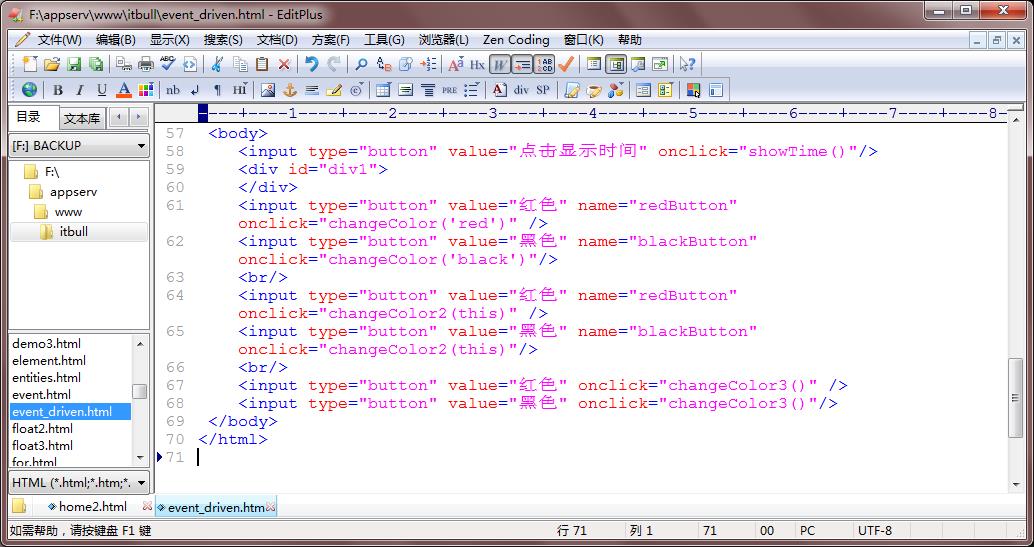
Task: Open the list tag dropdown icon
Action: [x=471, y=89]
